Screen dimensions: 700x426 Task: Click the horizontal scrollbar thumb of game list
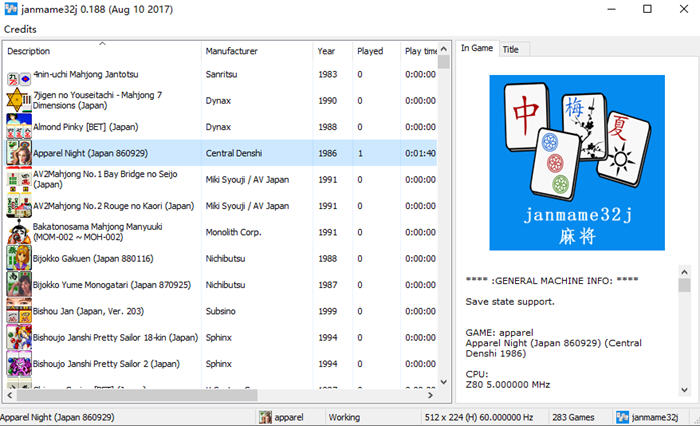[x=137, y=395]
